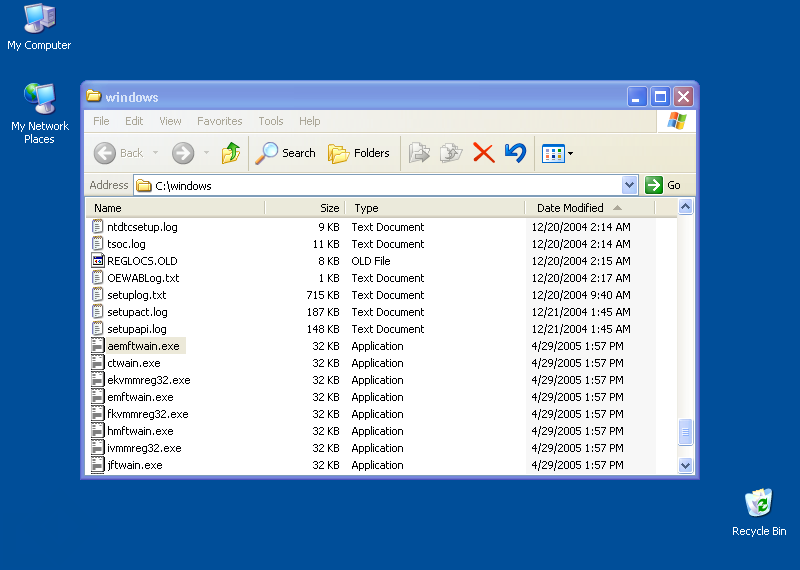
Task: Open the Search pane
Action: click(x=286, y=153)
